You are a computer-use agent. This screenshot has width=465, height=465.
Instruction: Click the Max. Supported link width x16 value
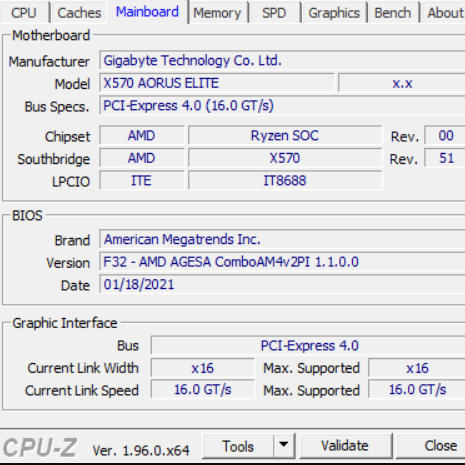[x=417, y=368]
